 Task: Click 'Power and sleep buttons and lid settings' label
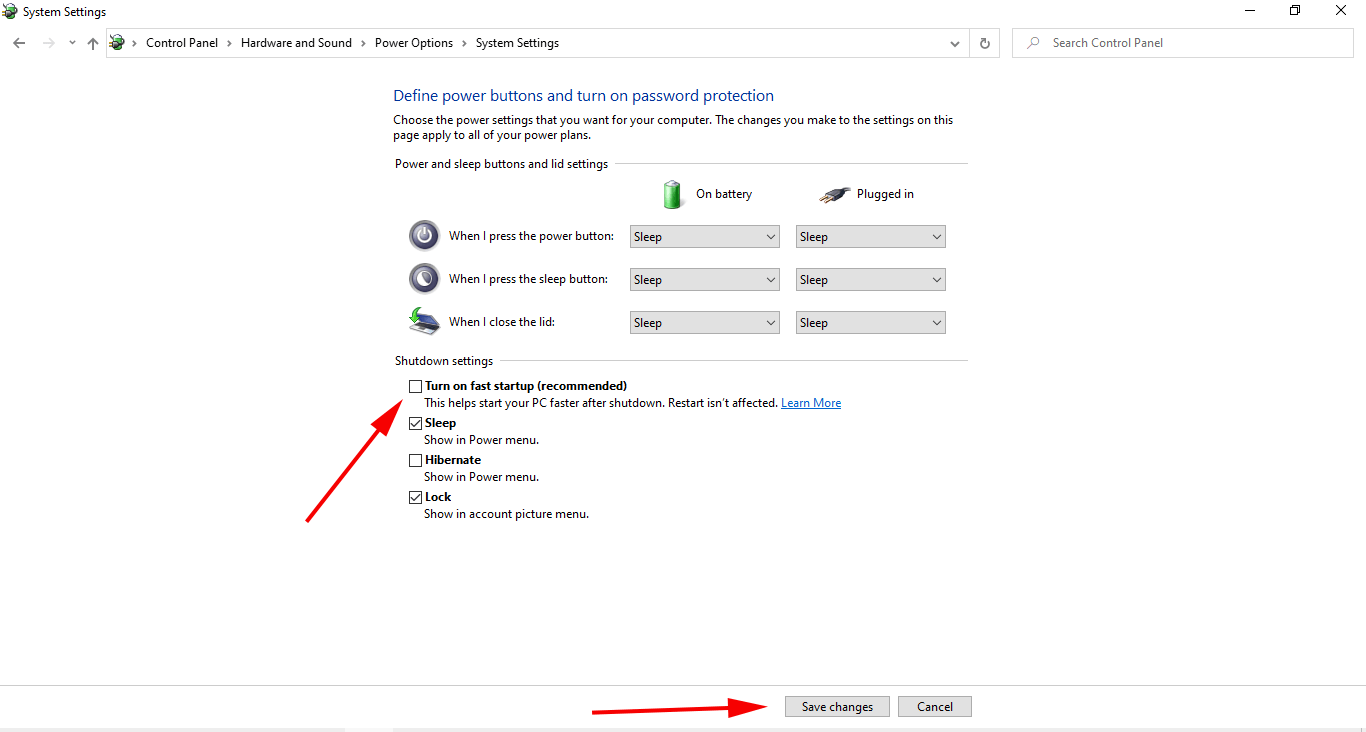(x=501, y=164)
